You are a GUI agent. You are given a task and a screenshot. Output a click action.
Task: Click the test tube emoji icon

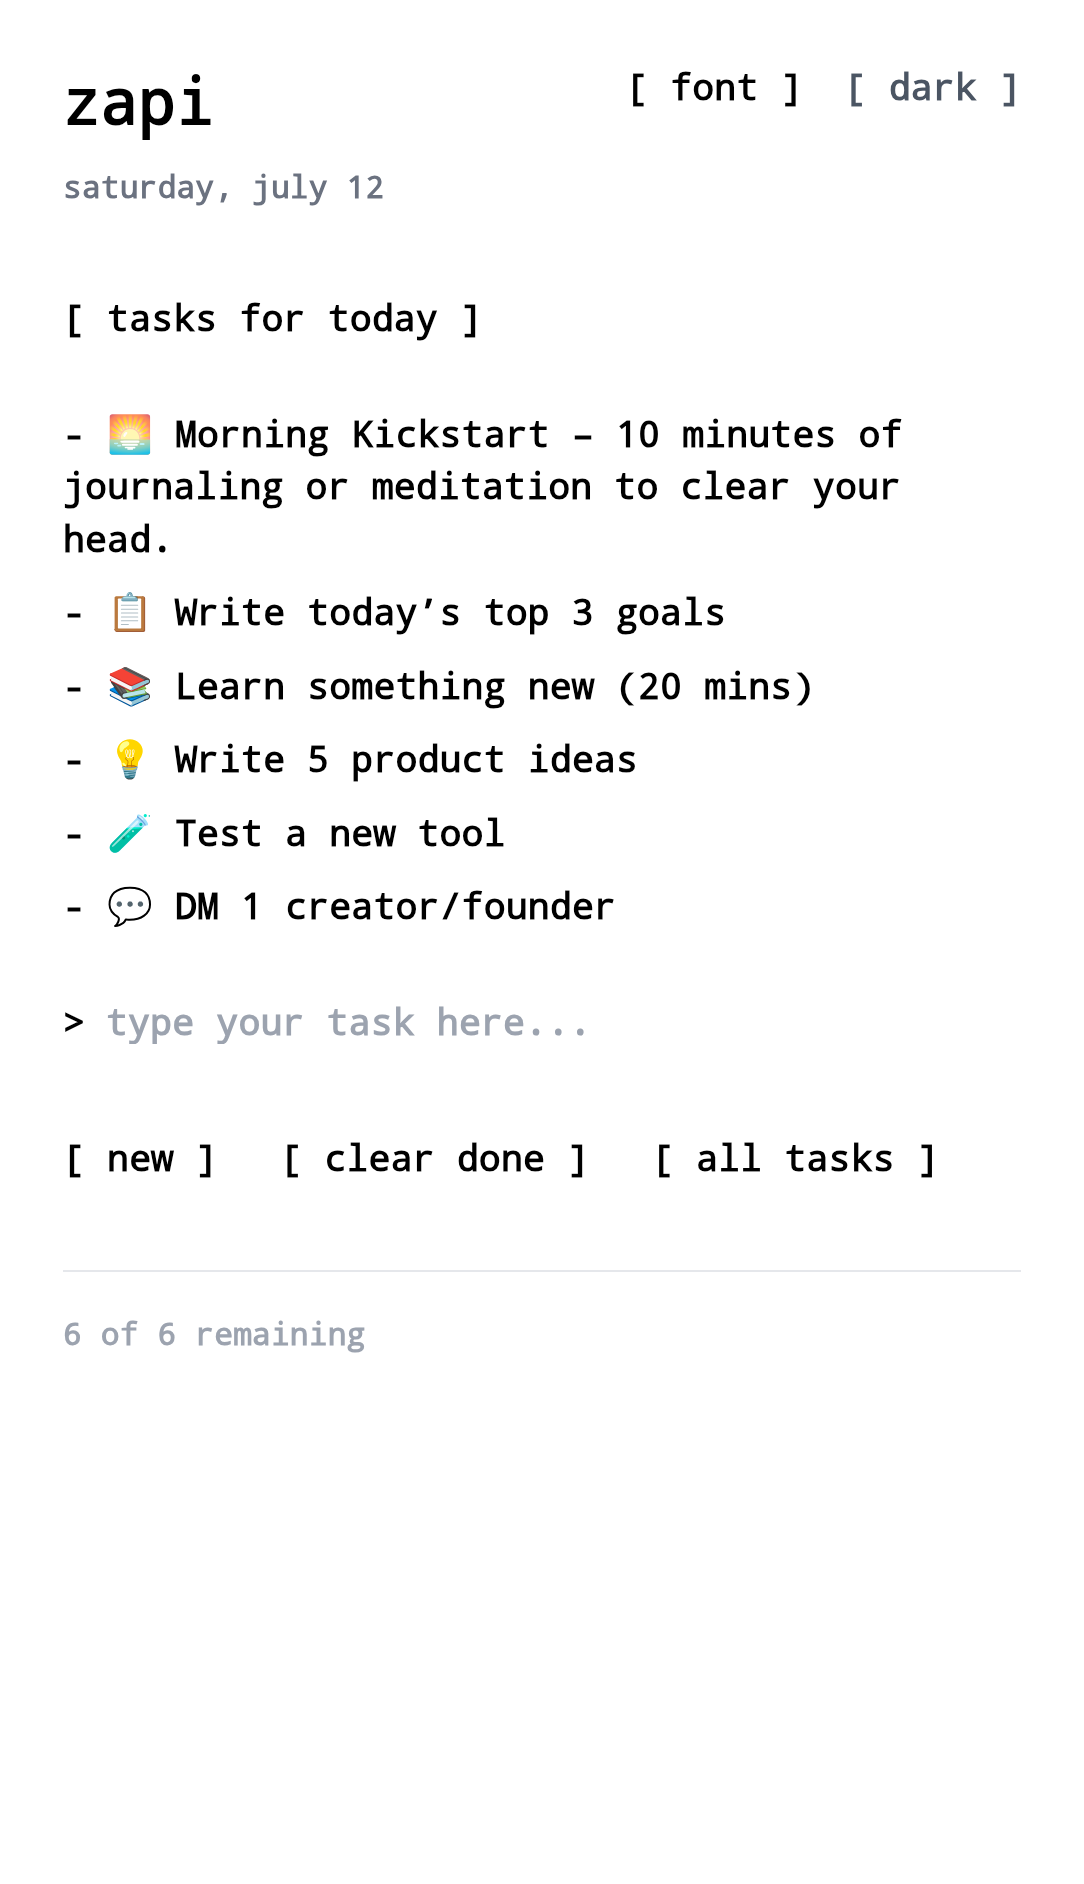[129, 834]
